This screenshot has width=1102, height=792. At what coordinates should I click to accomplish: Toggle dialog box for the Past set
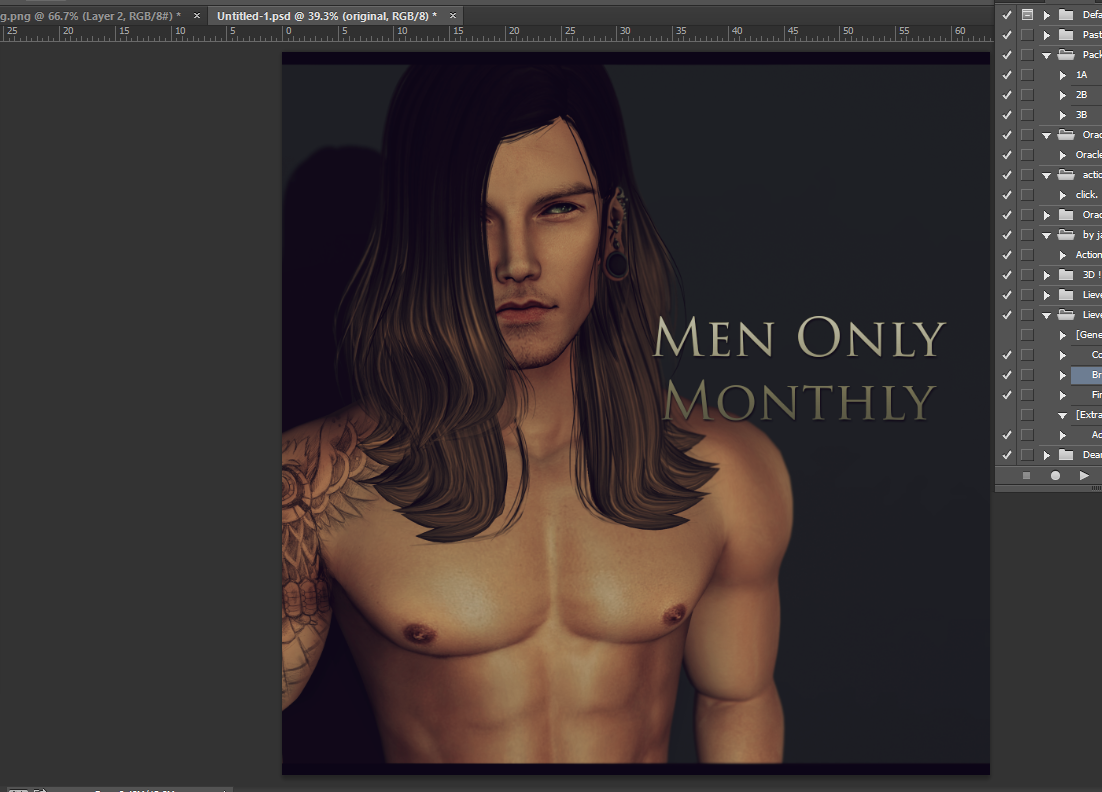click(x=1028, y=34)
